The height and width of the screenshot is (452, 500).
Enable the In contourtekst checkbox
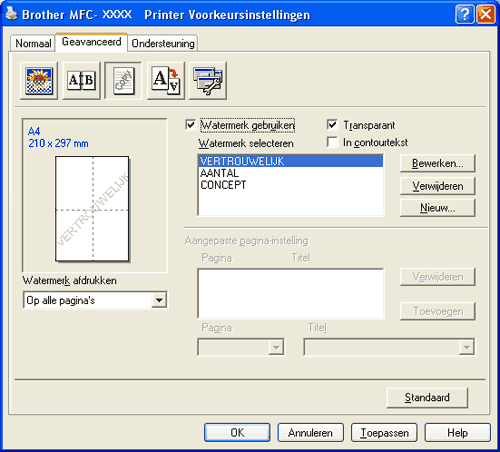[x=332, y=142]
